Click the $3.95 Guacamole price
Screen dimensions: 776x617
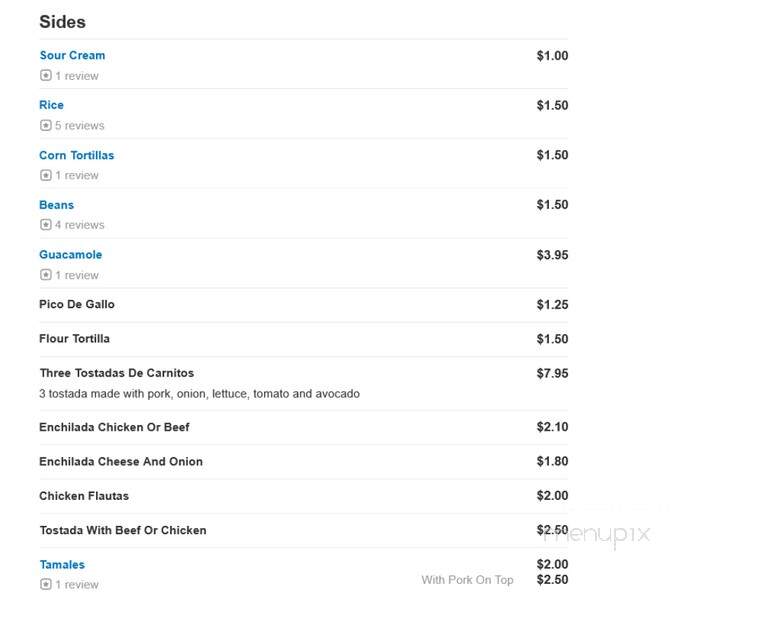(x=552, y=255)
